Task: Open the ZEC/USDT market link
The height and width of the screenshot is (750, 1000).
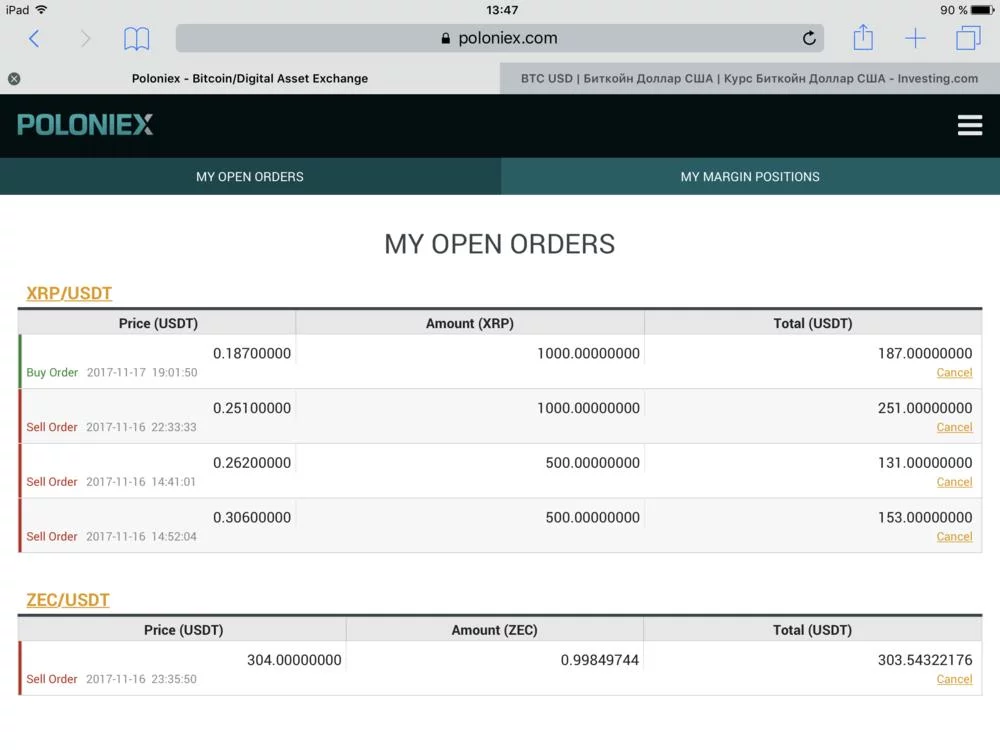Action: tap(68, 600)
